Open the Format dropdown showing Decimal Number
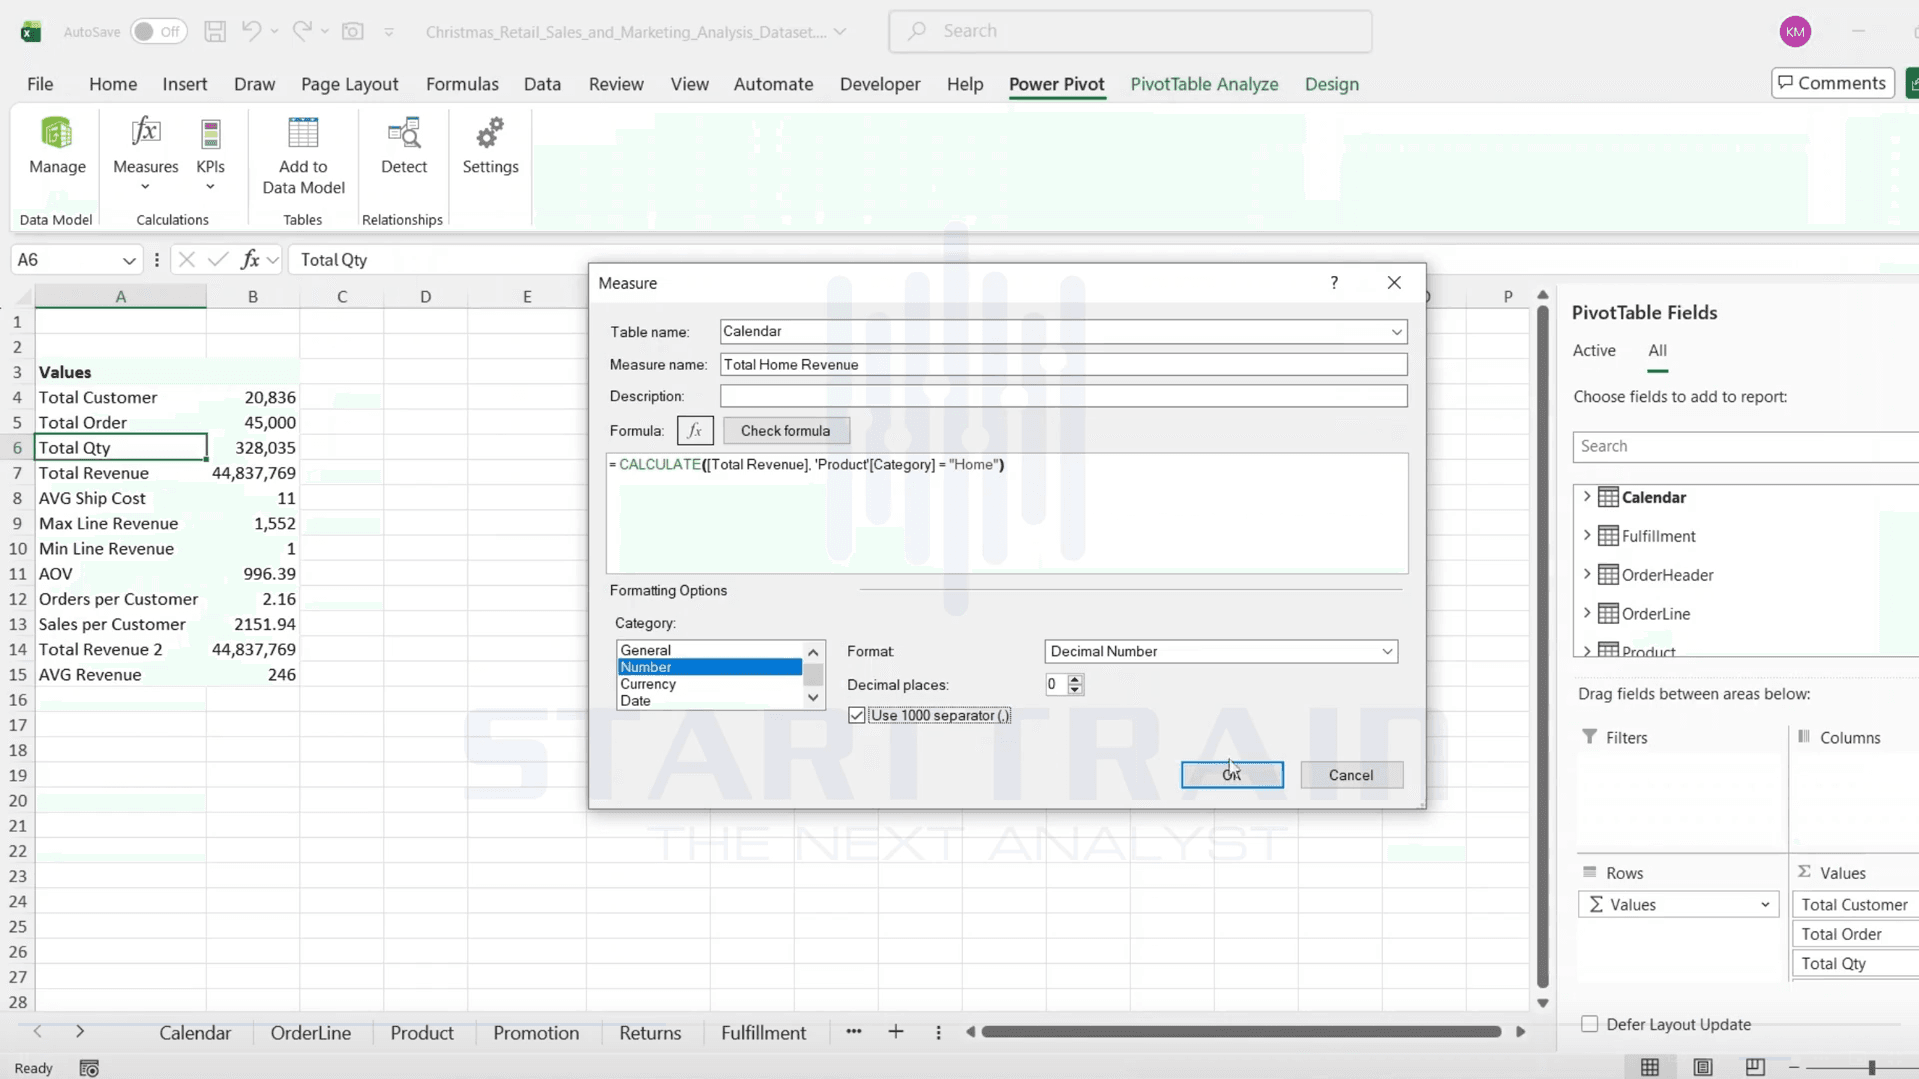This screenshot has height=1079, width=1919. click(x=1387, y=652)
